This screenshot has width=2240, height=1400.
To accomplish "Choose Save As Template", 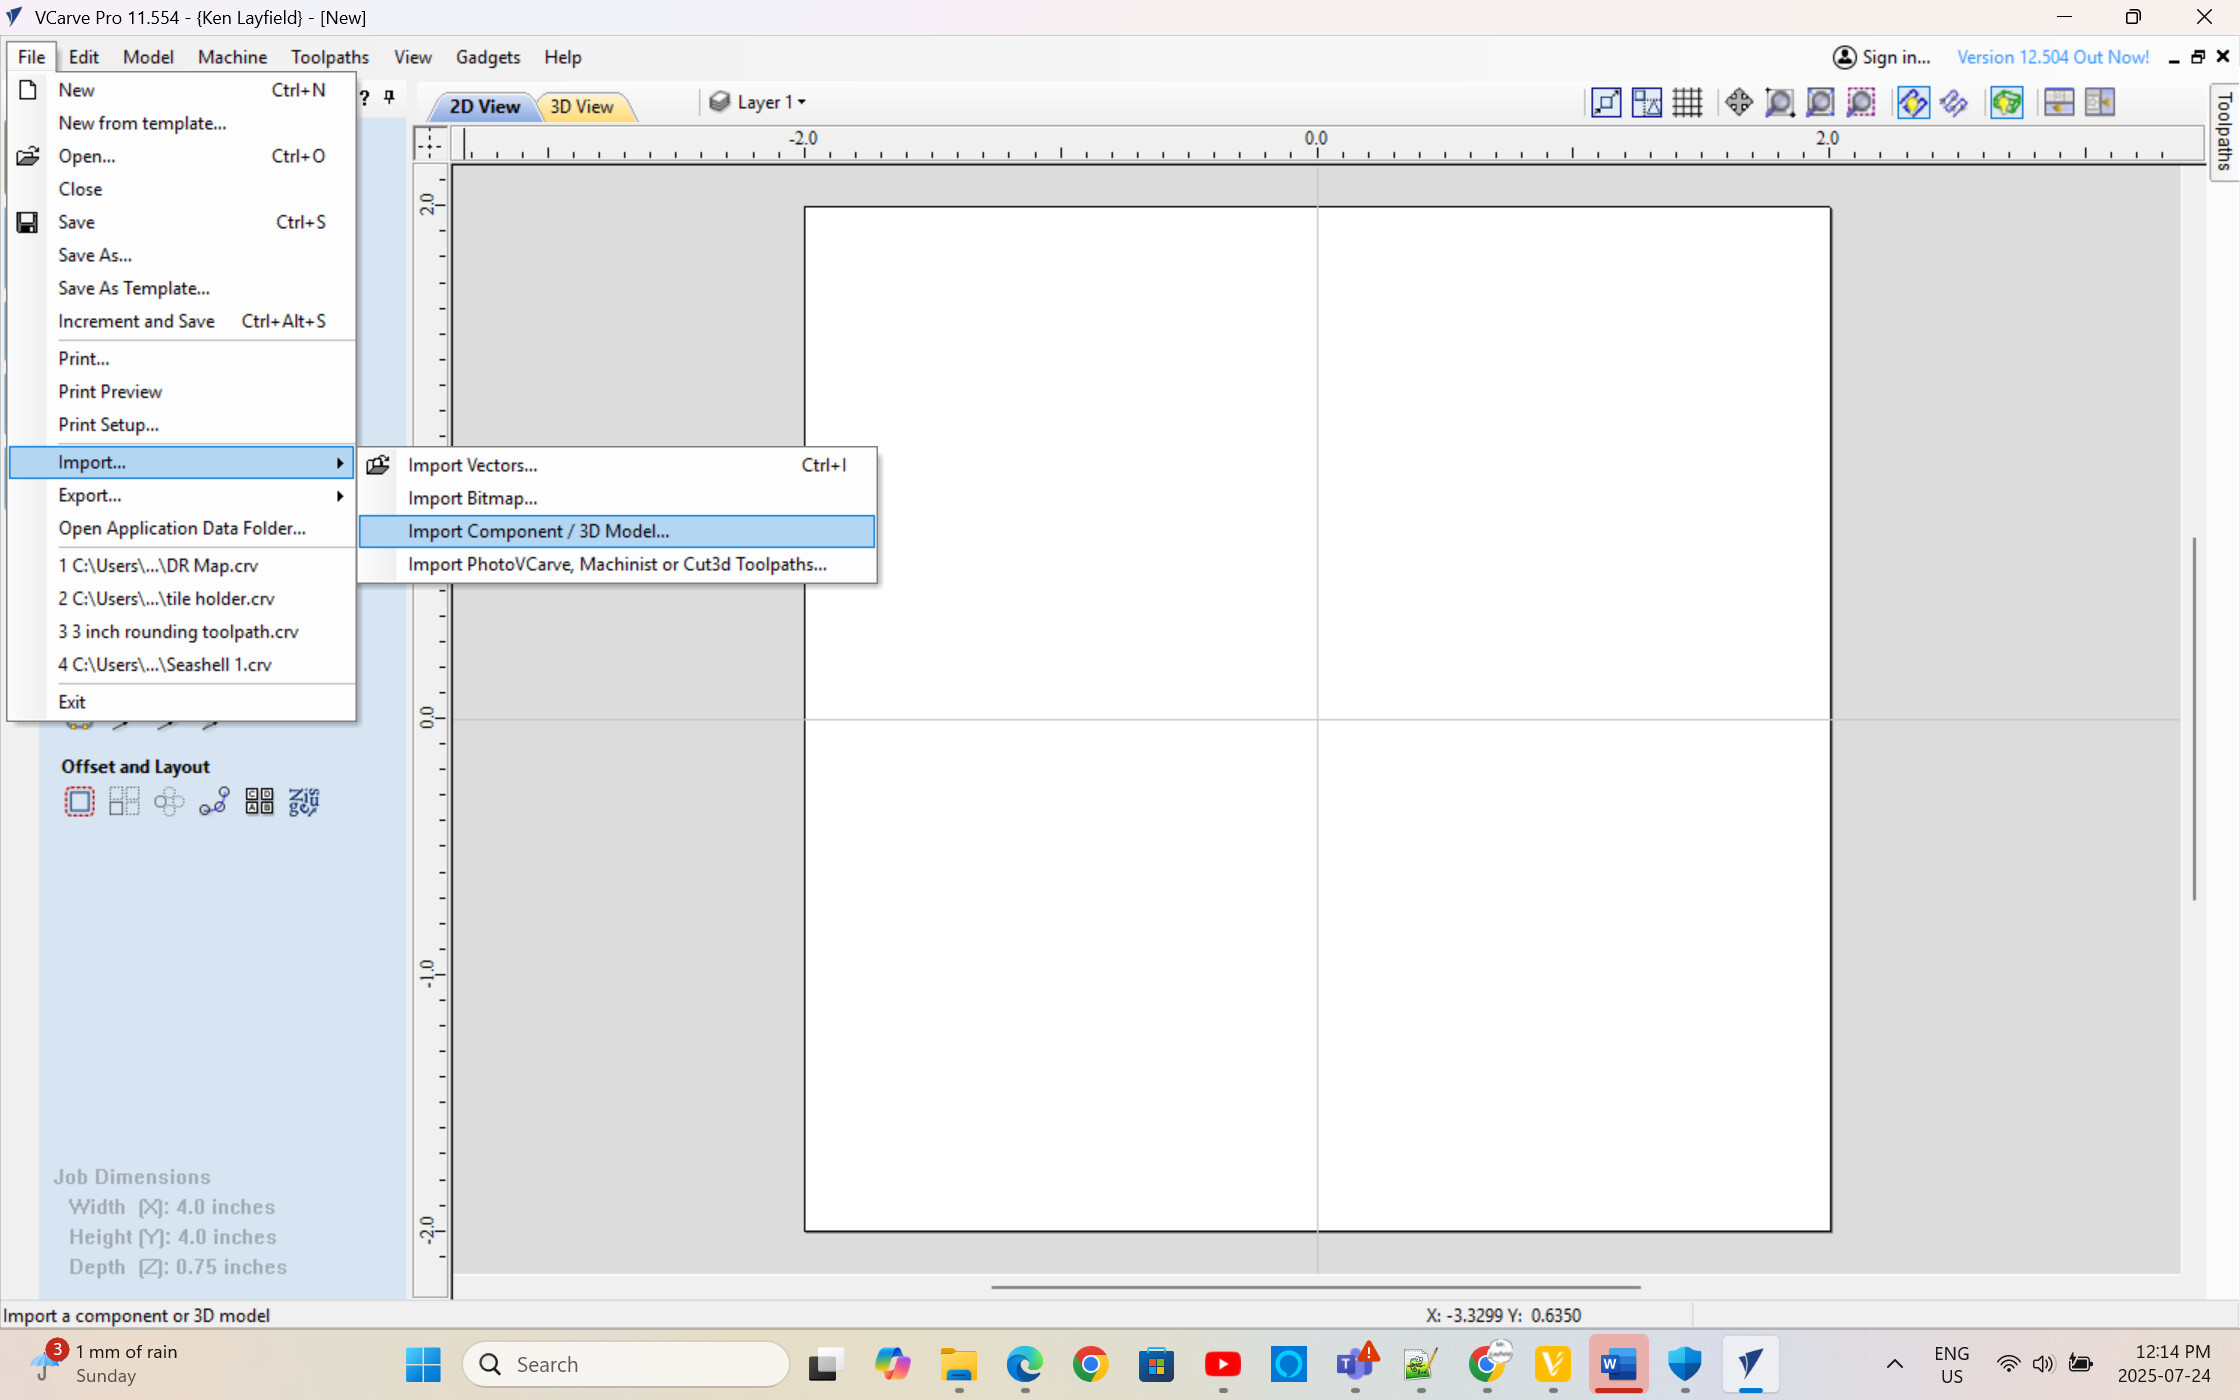I will 181,288.
